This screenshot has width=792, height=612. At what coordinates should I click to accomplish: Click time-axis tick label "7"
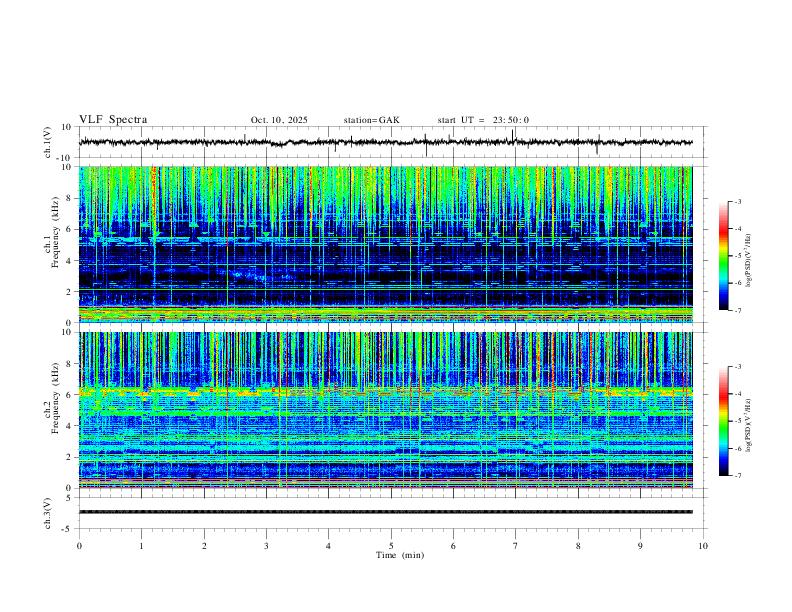(516, 546)
